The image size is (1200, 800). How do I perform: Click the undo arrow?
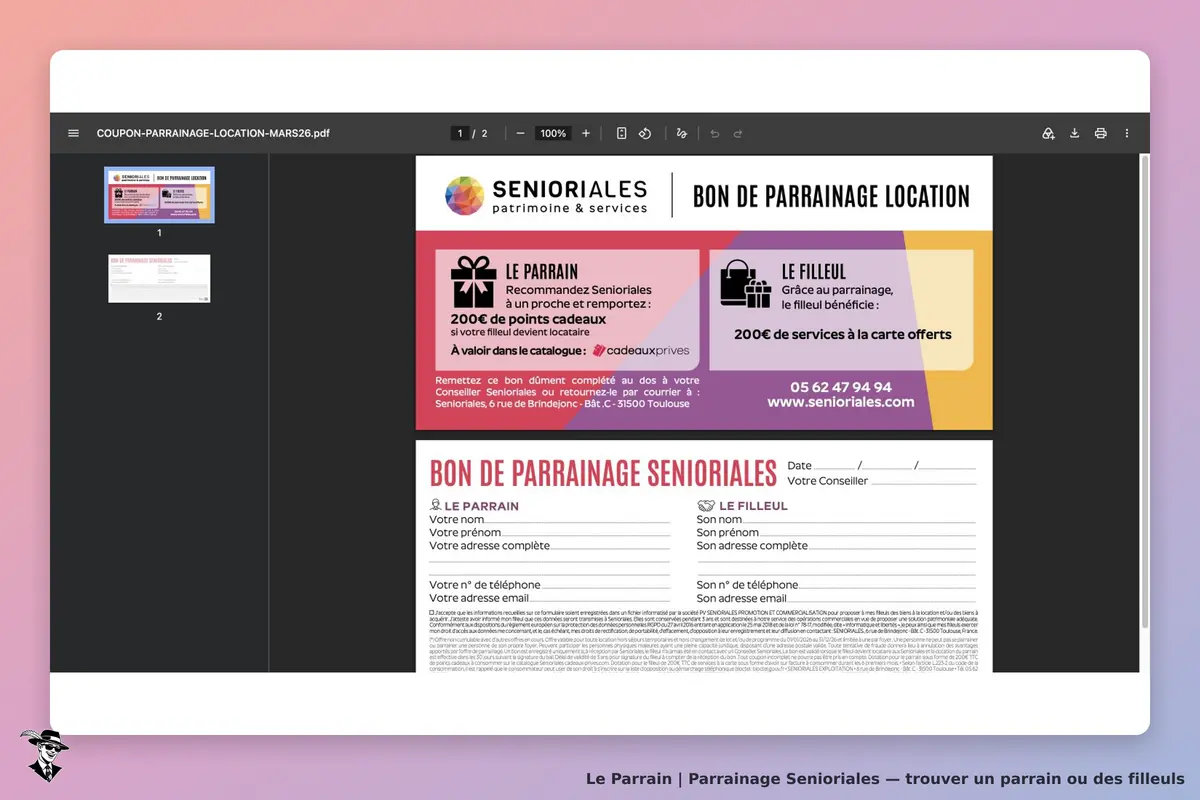pos(714,133)
